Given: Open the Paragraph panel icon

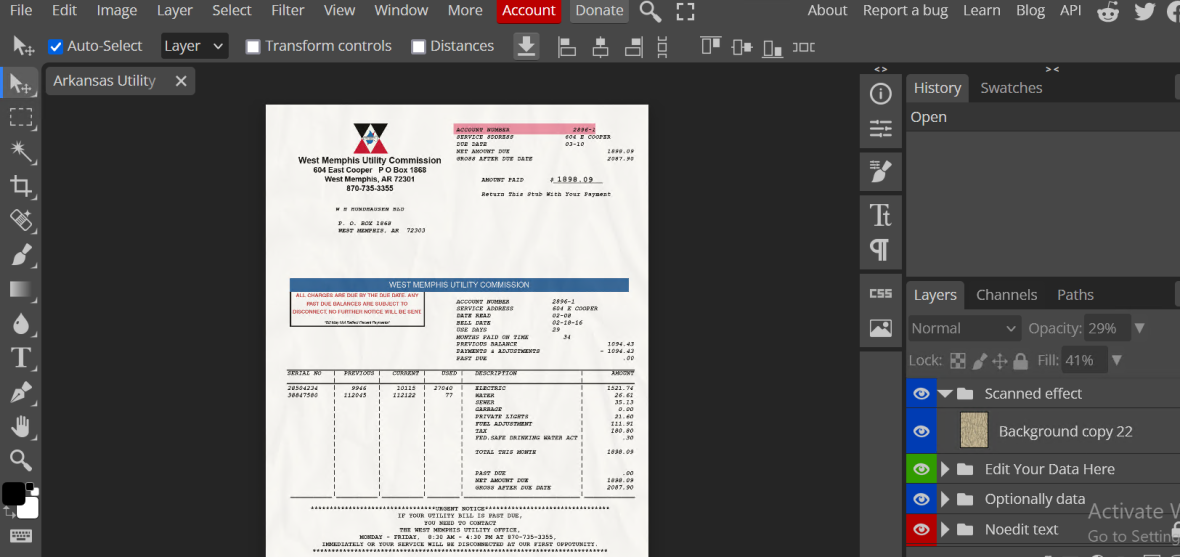Looking at the screenshot, I should (880, 249).
